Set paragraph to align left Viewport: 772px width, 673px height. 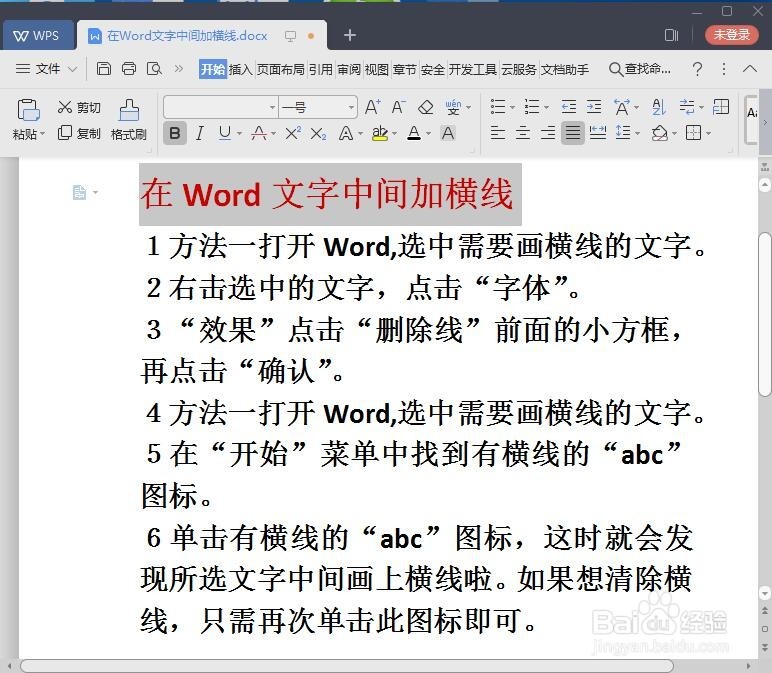(x=498, y=132)
